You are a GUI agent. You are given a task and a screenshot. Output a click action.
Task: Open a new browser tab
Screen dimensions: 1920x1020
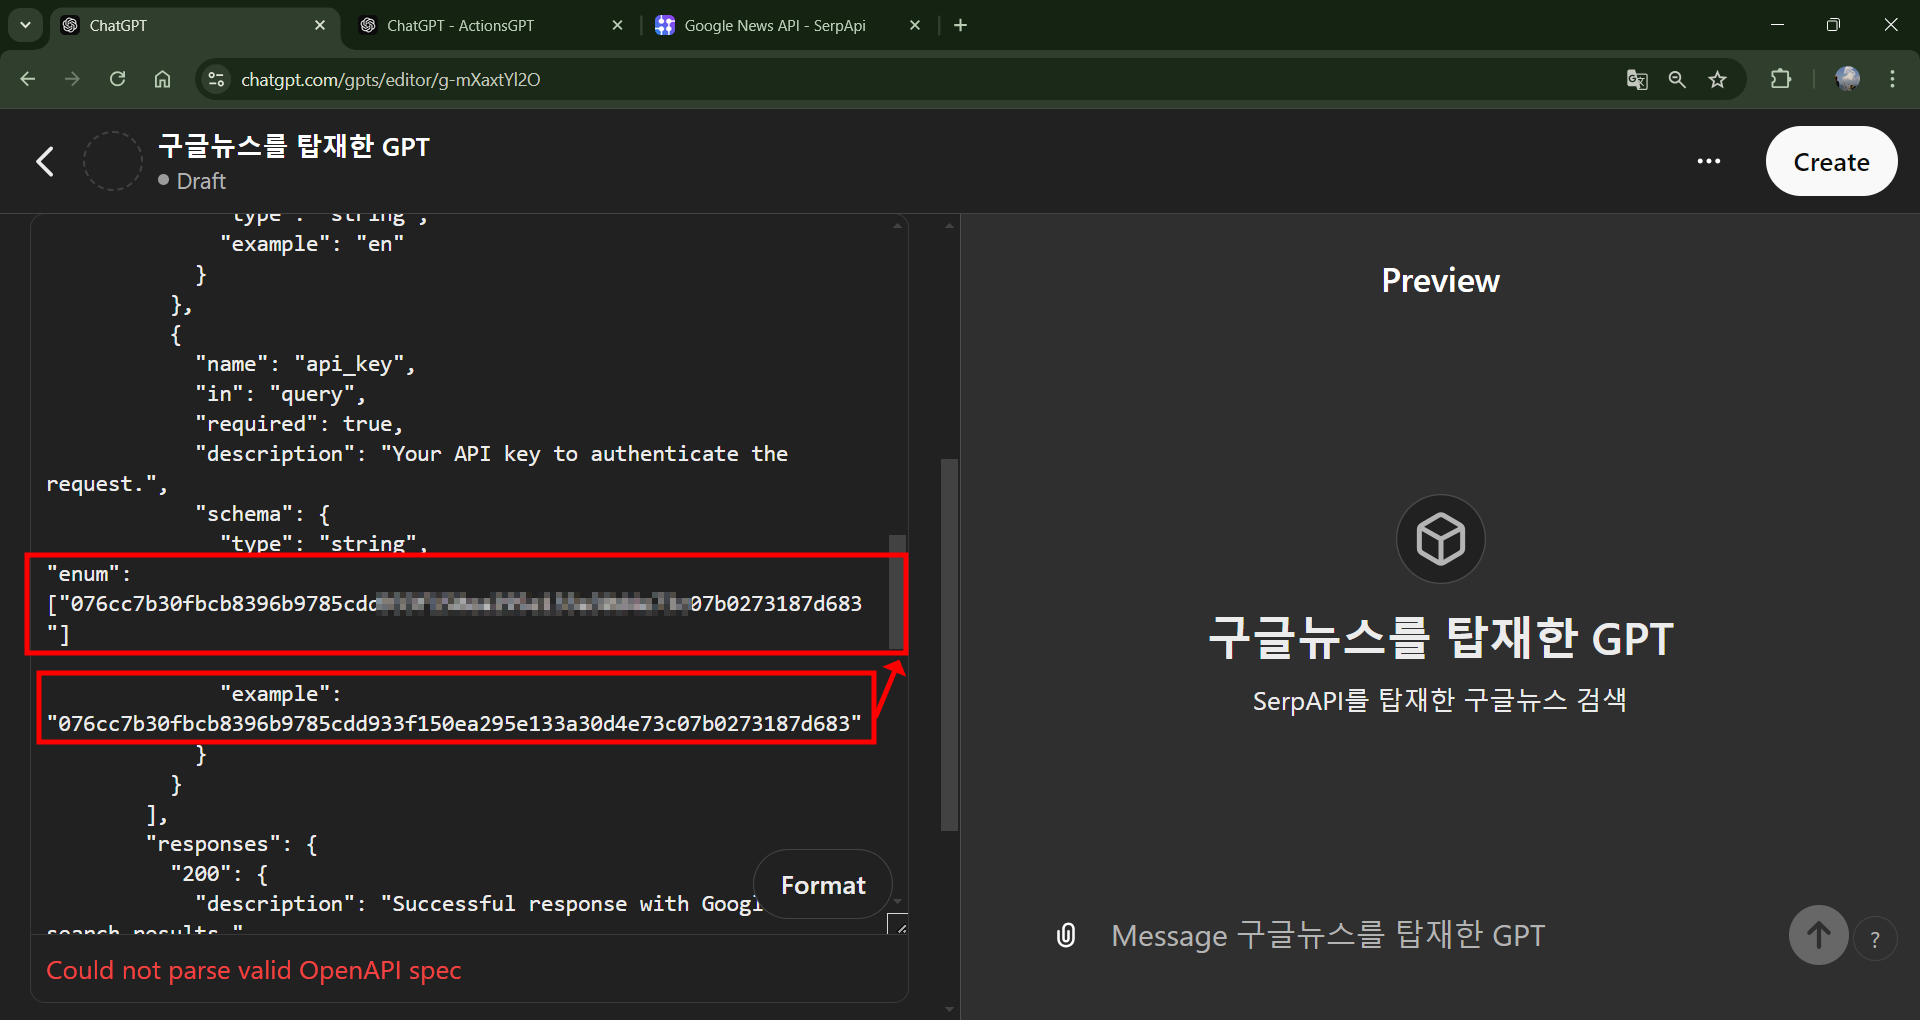(961, 25)
